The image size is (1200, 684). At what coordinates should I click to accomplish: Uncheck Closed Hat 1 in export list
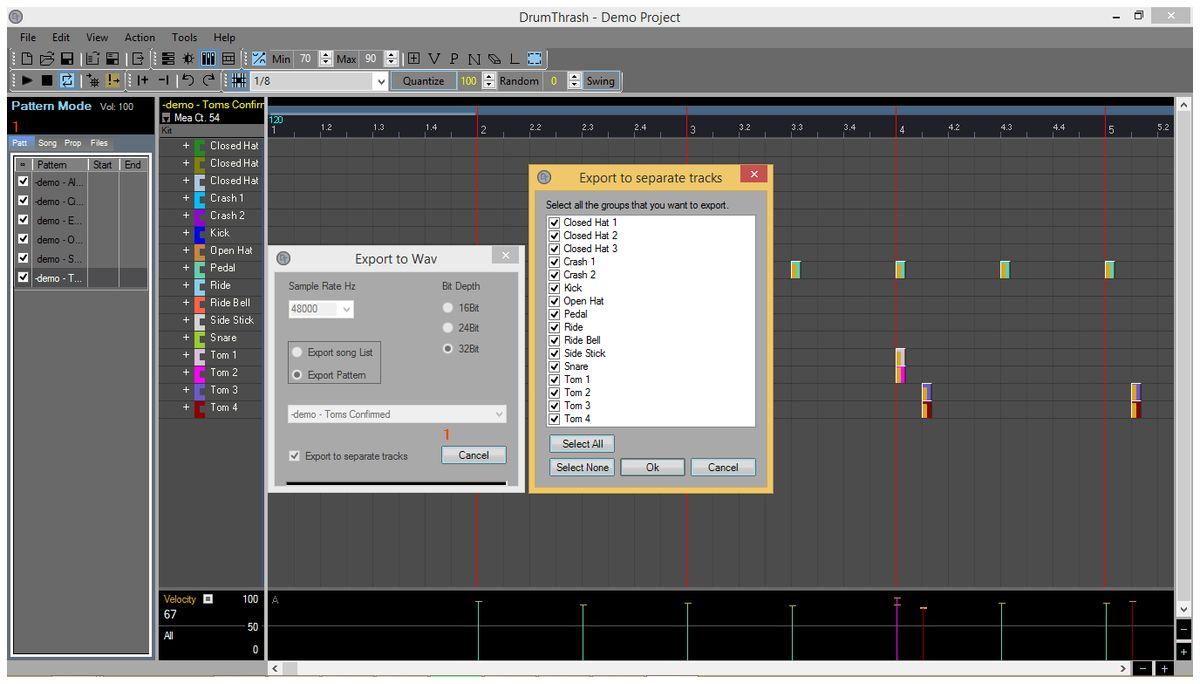coord(554,222)
